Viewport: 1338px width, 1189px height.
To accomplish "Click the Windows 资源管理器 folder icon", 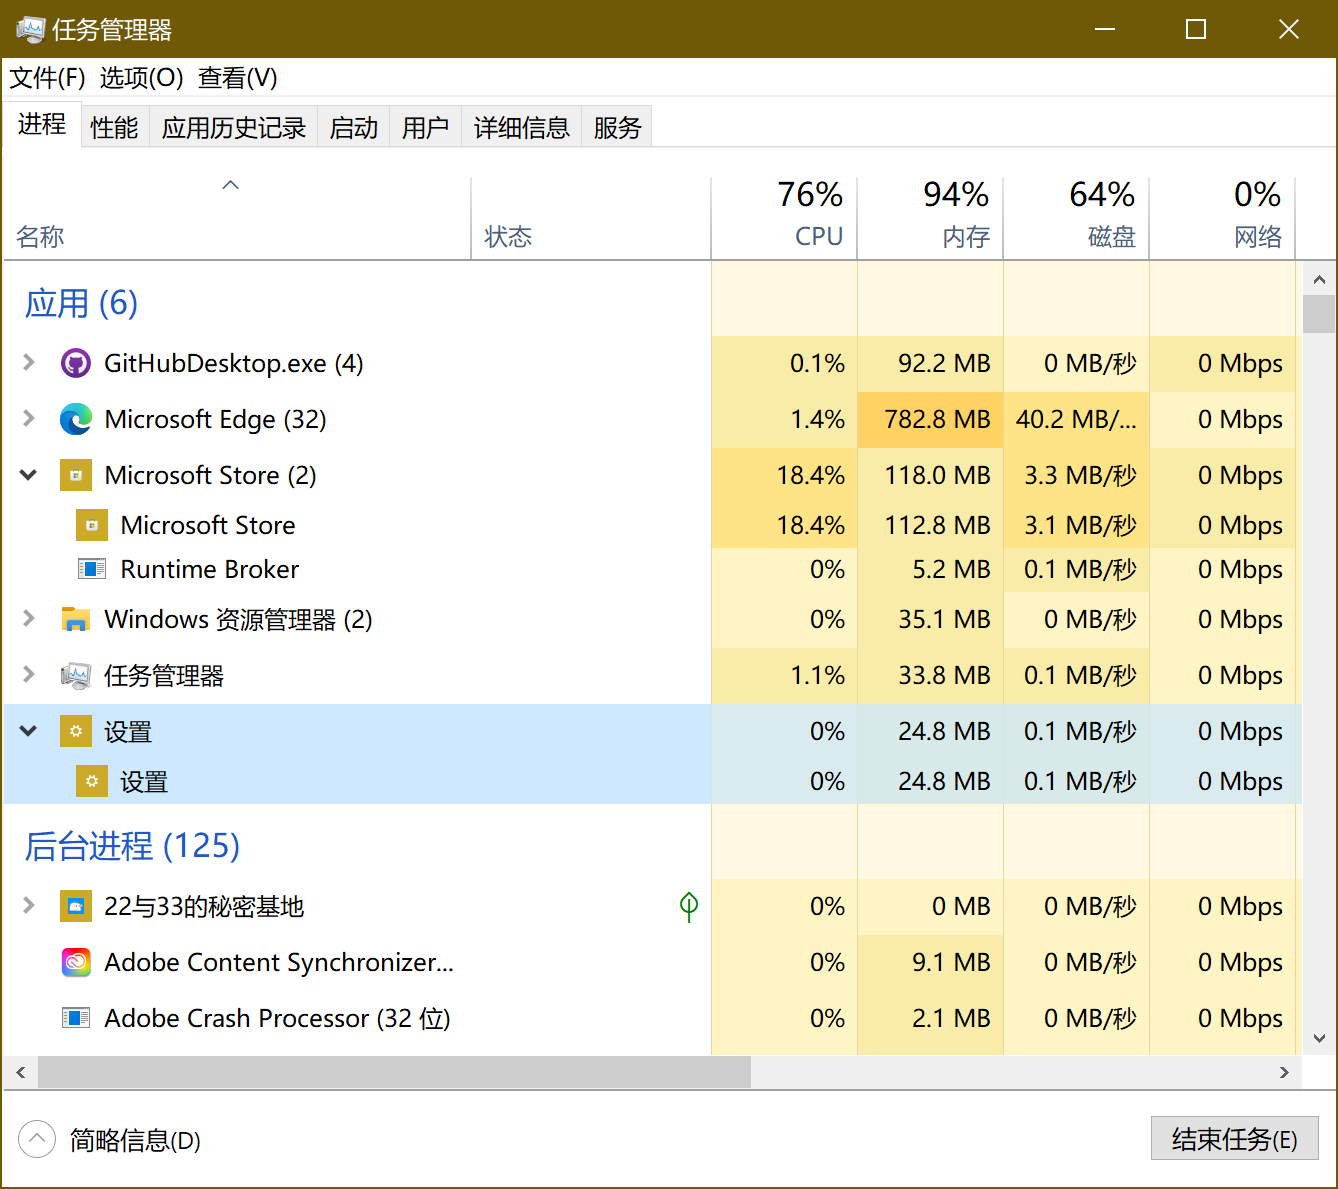I will pyautogui.click(x=76, y=619).
